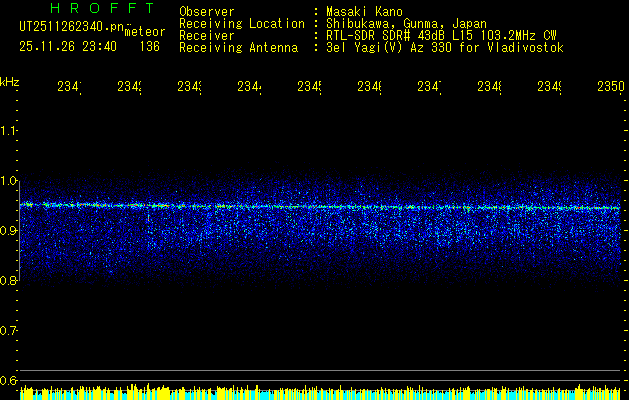
Task: Click the yellow signal level bar graph
Action: point(320,392)
